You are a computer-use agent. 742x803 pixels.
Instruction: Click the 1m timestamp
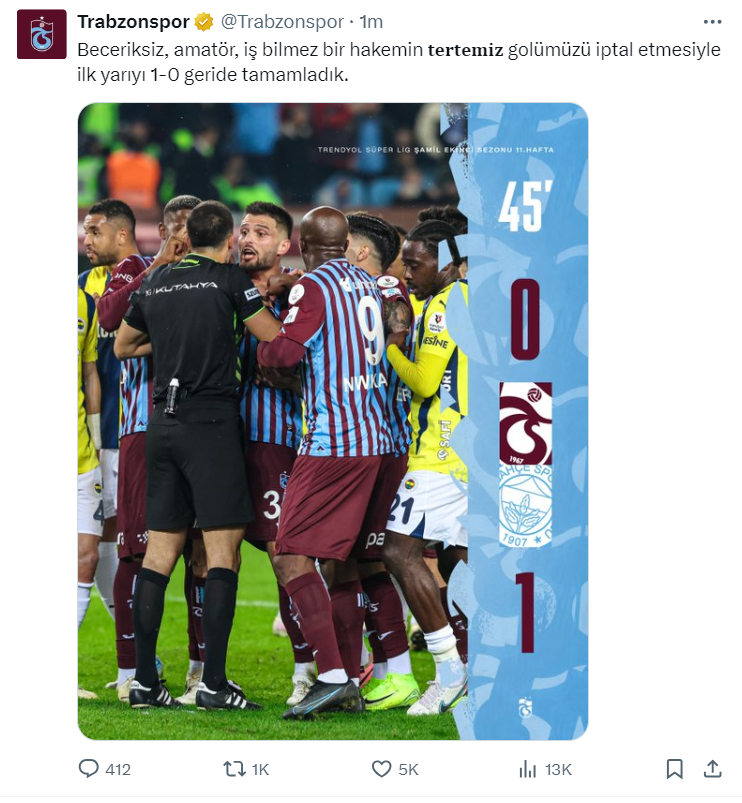click(371, 22)
